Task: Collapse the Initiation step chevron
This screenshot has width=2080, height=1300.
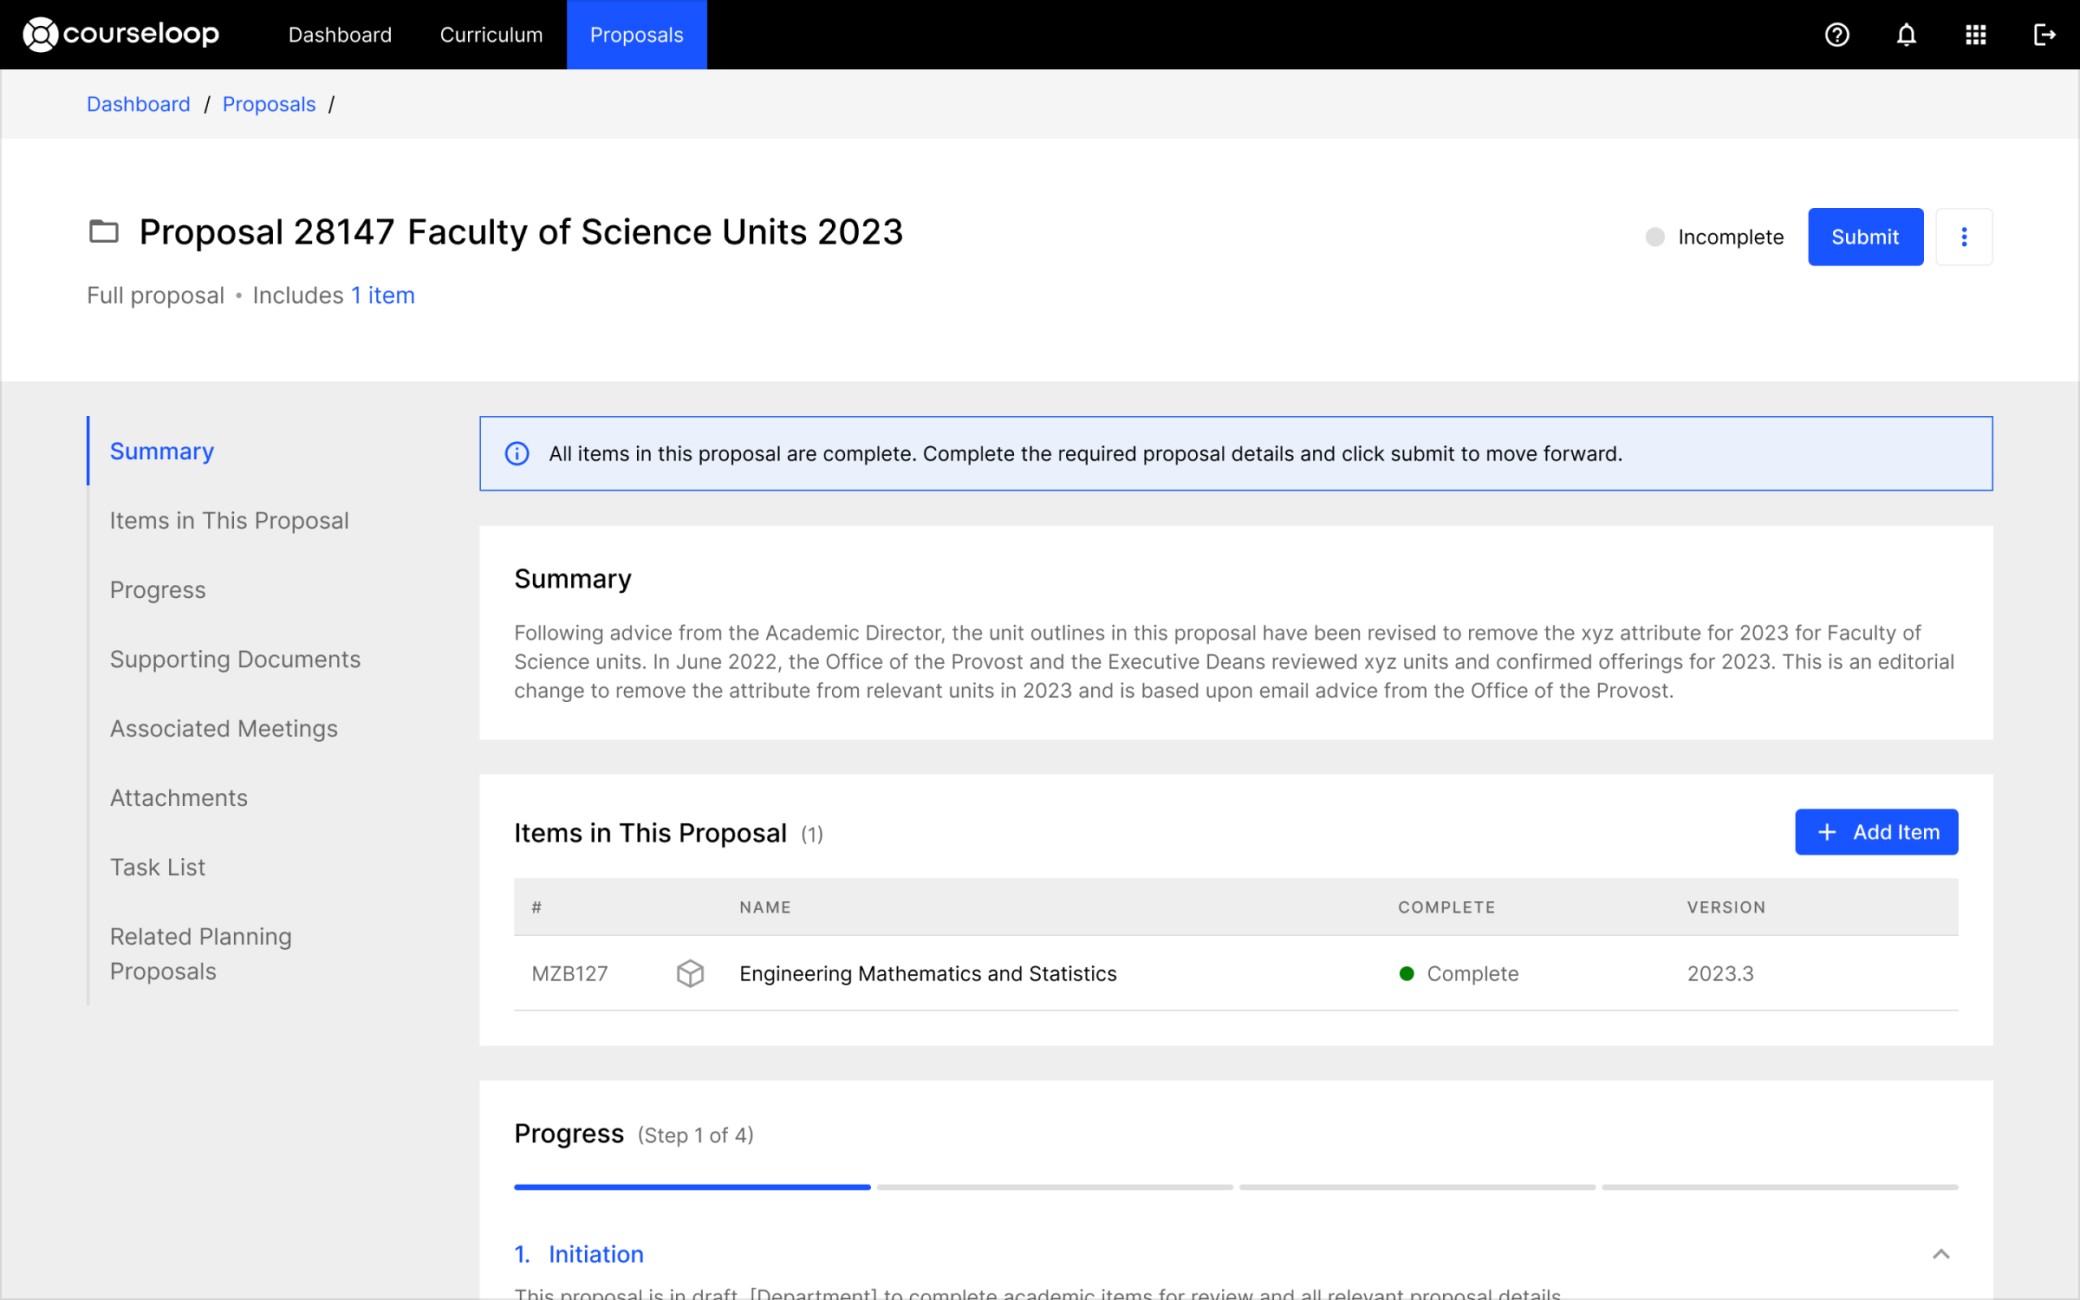Action: (1940, 1254)
